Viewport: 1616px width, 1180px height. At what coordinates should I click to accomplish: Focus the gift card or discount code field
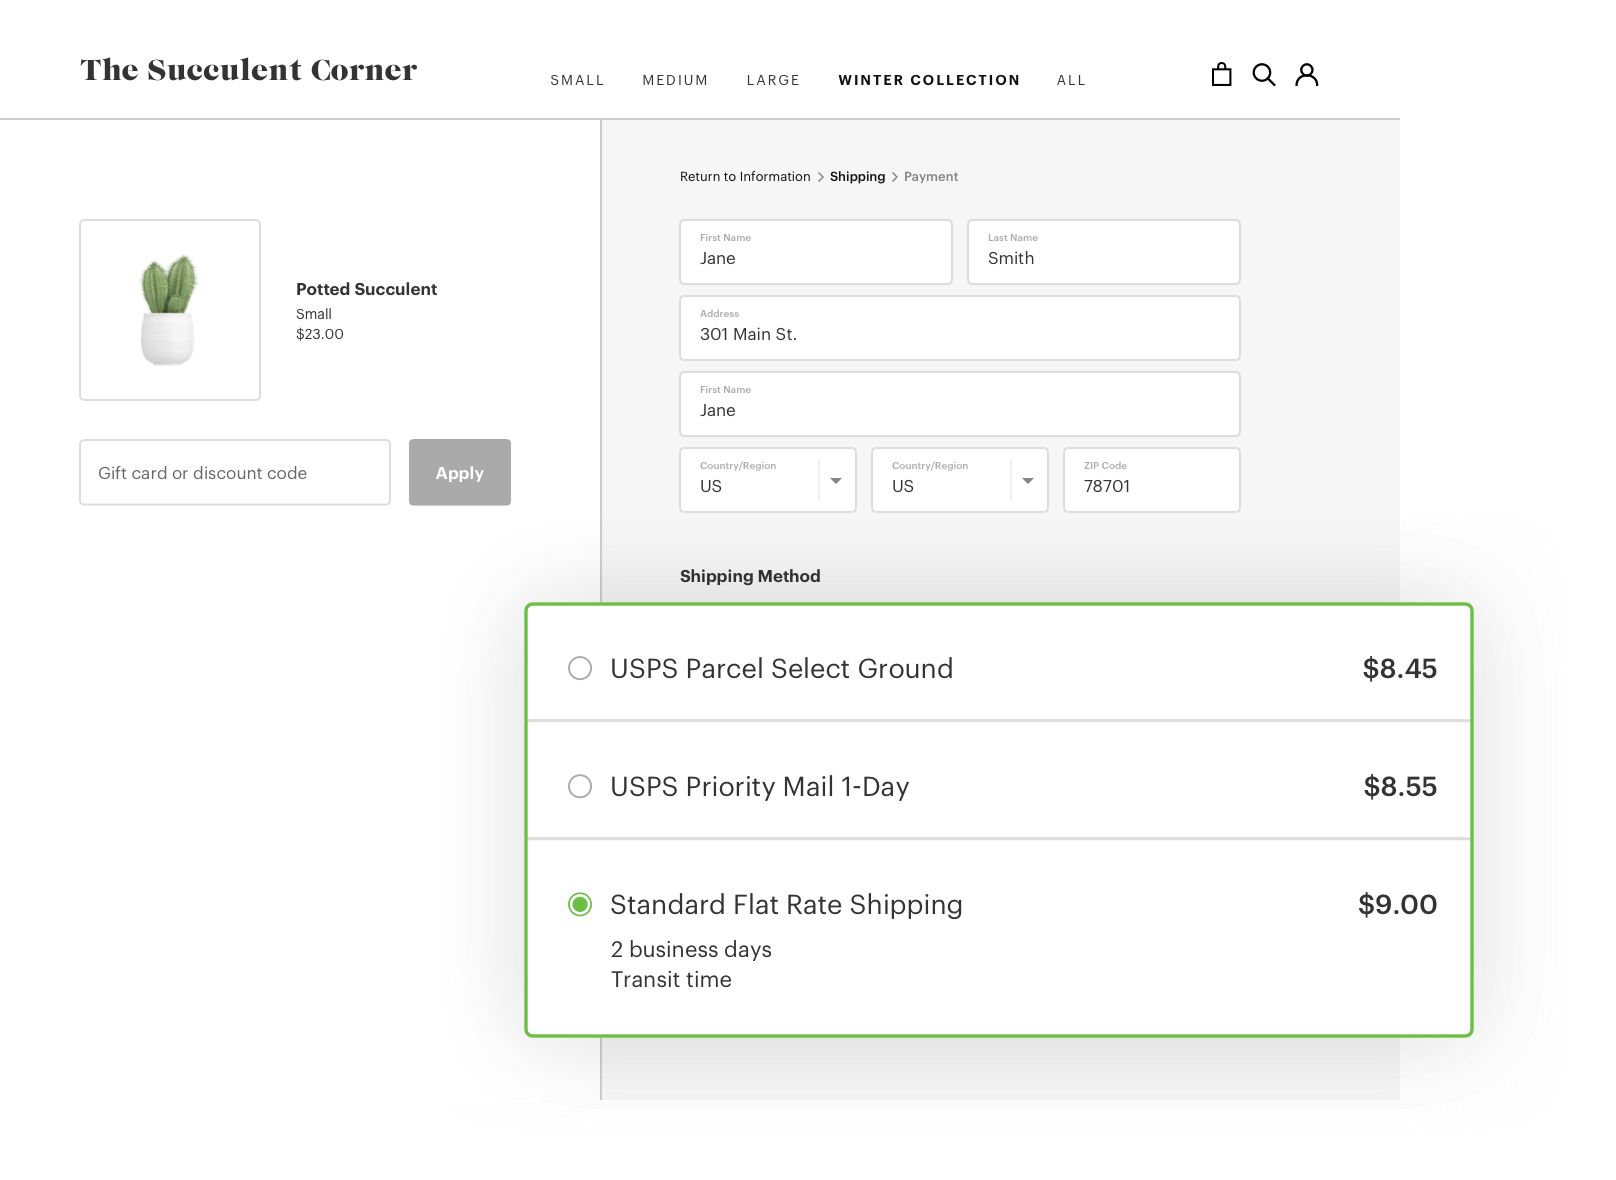[x=235, y=473]
